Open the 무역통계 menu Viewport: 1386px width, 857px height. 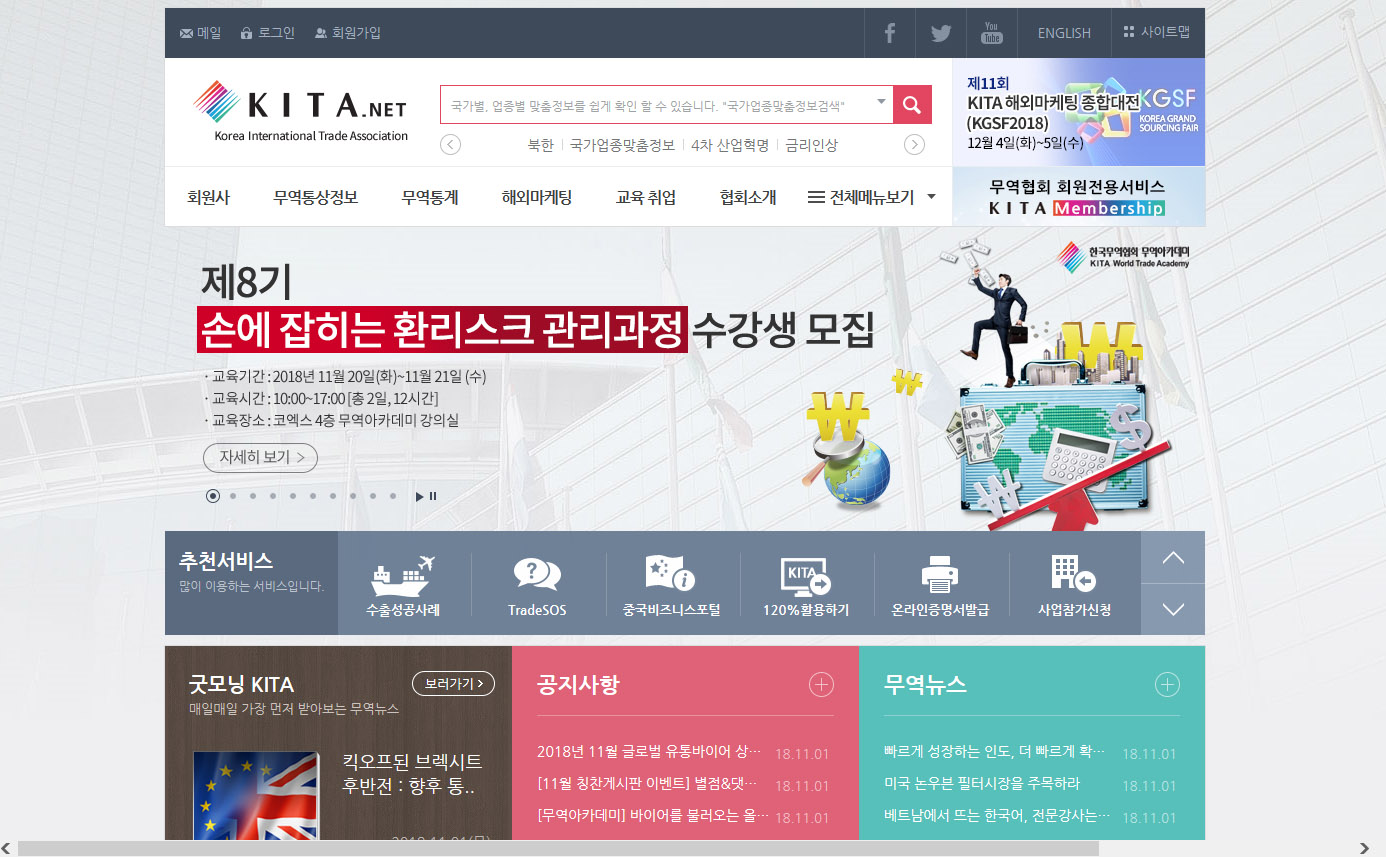pyautogui.click(x=430, y=197)
